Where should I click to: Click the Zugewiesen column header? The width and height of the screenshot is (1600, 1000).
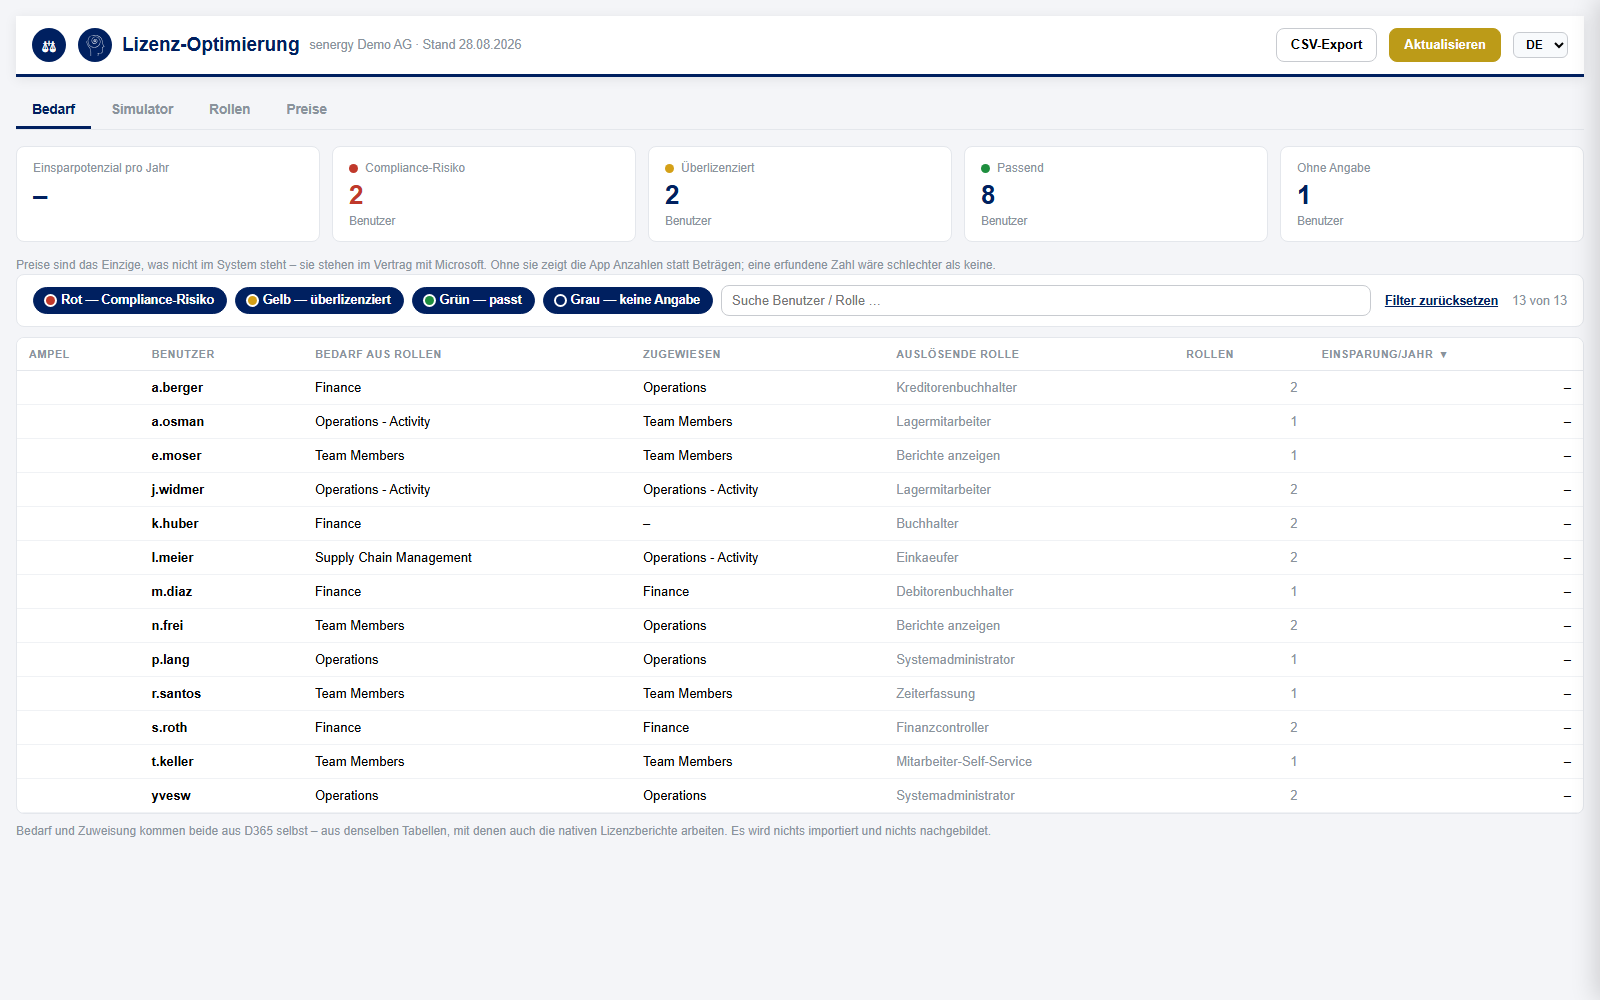click(681, 354)
